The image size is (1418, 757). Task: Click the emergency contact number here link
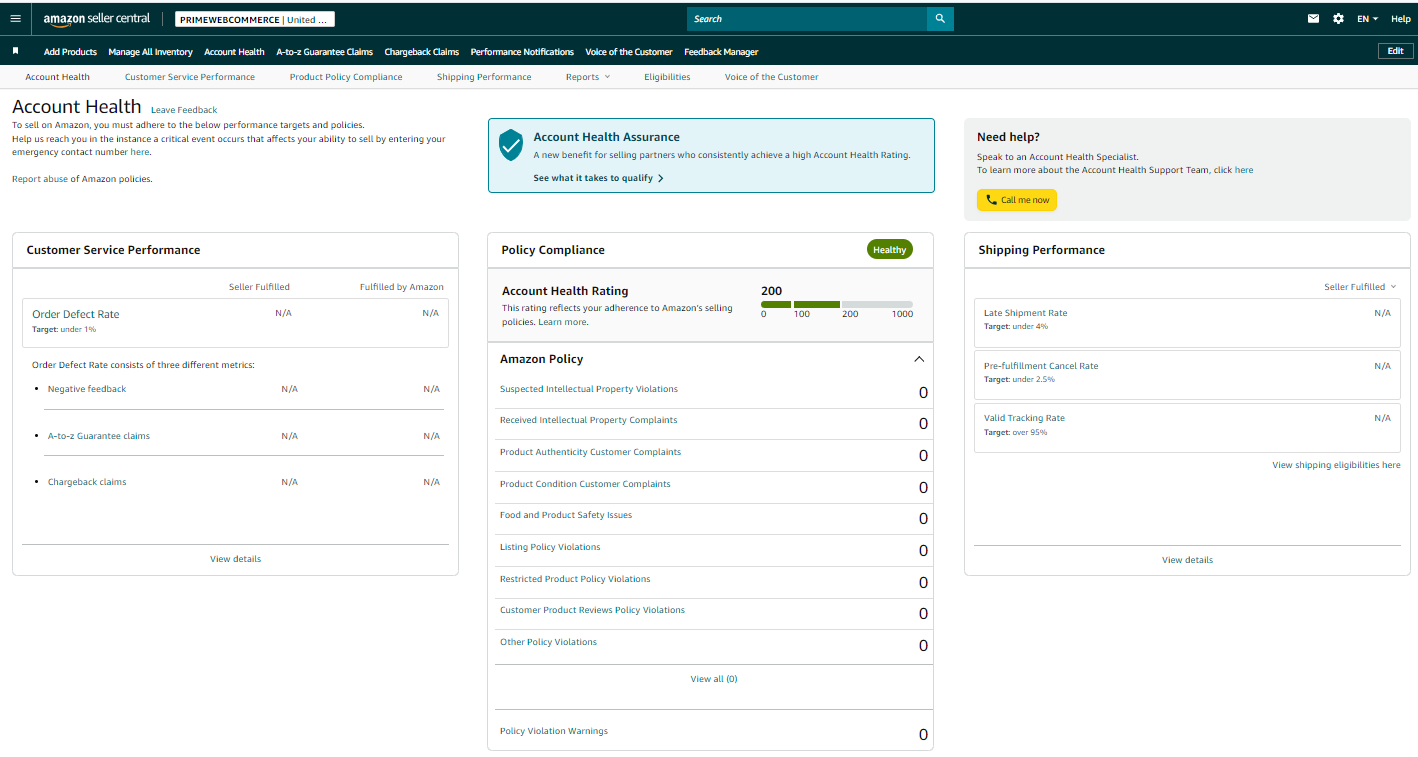pos(139,152)
